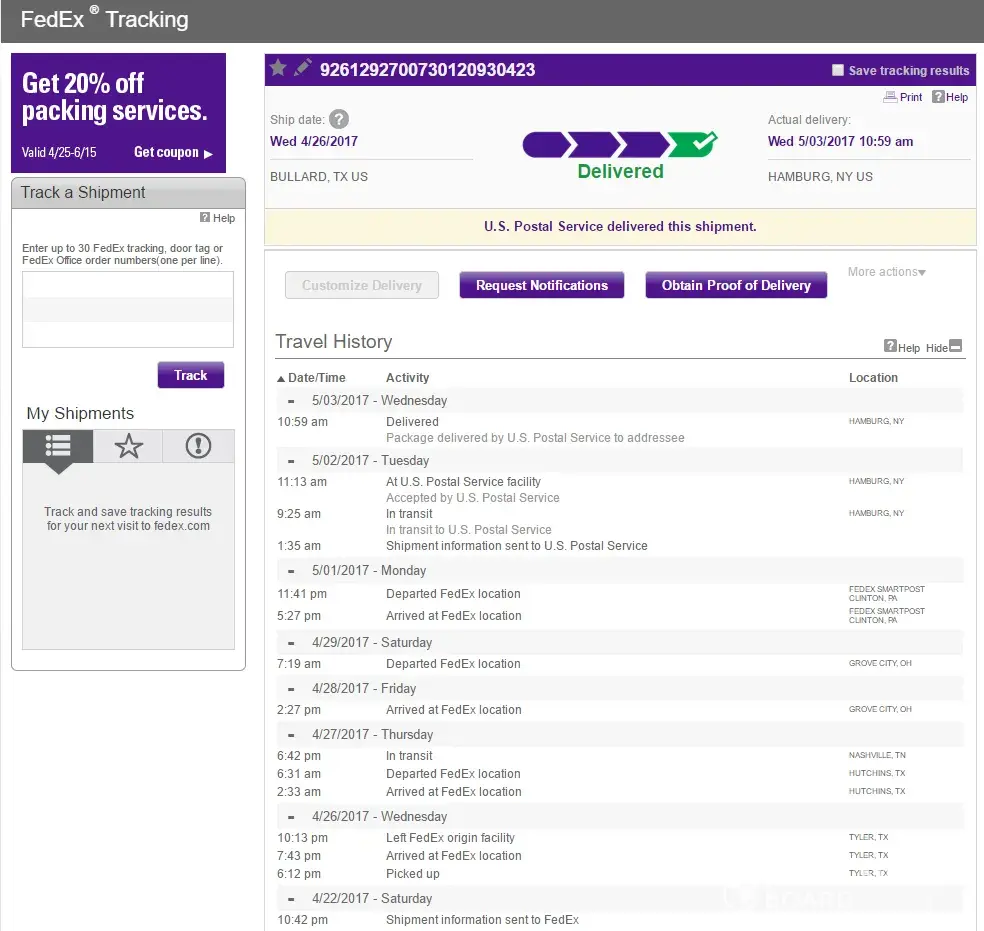Click the Request Notifications button

[x=541, y=285]
